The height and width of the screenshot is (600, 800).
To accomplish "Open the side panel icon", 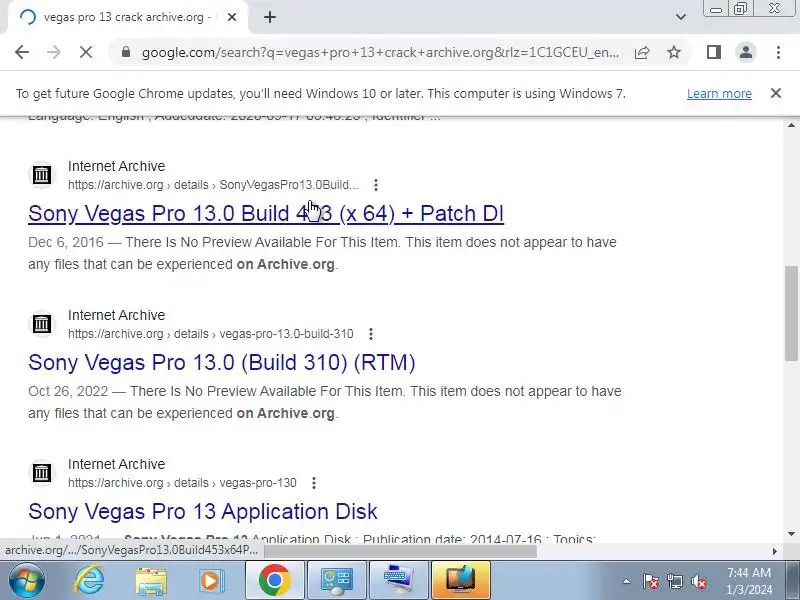I will pyautogui.click(x=714, y=52).
